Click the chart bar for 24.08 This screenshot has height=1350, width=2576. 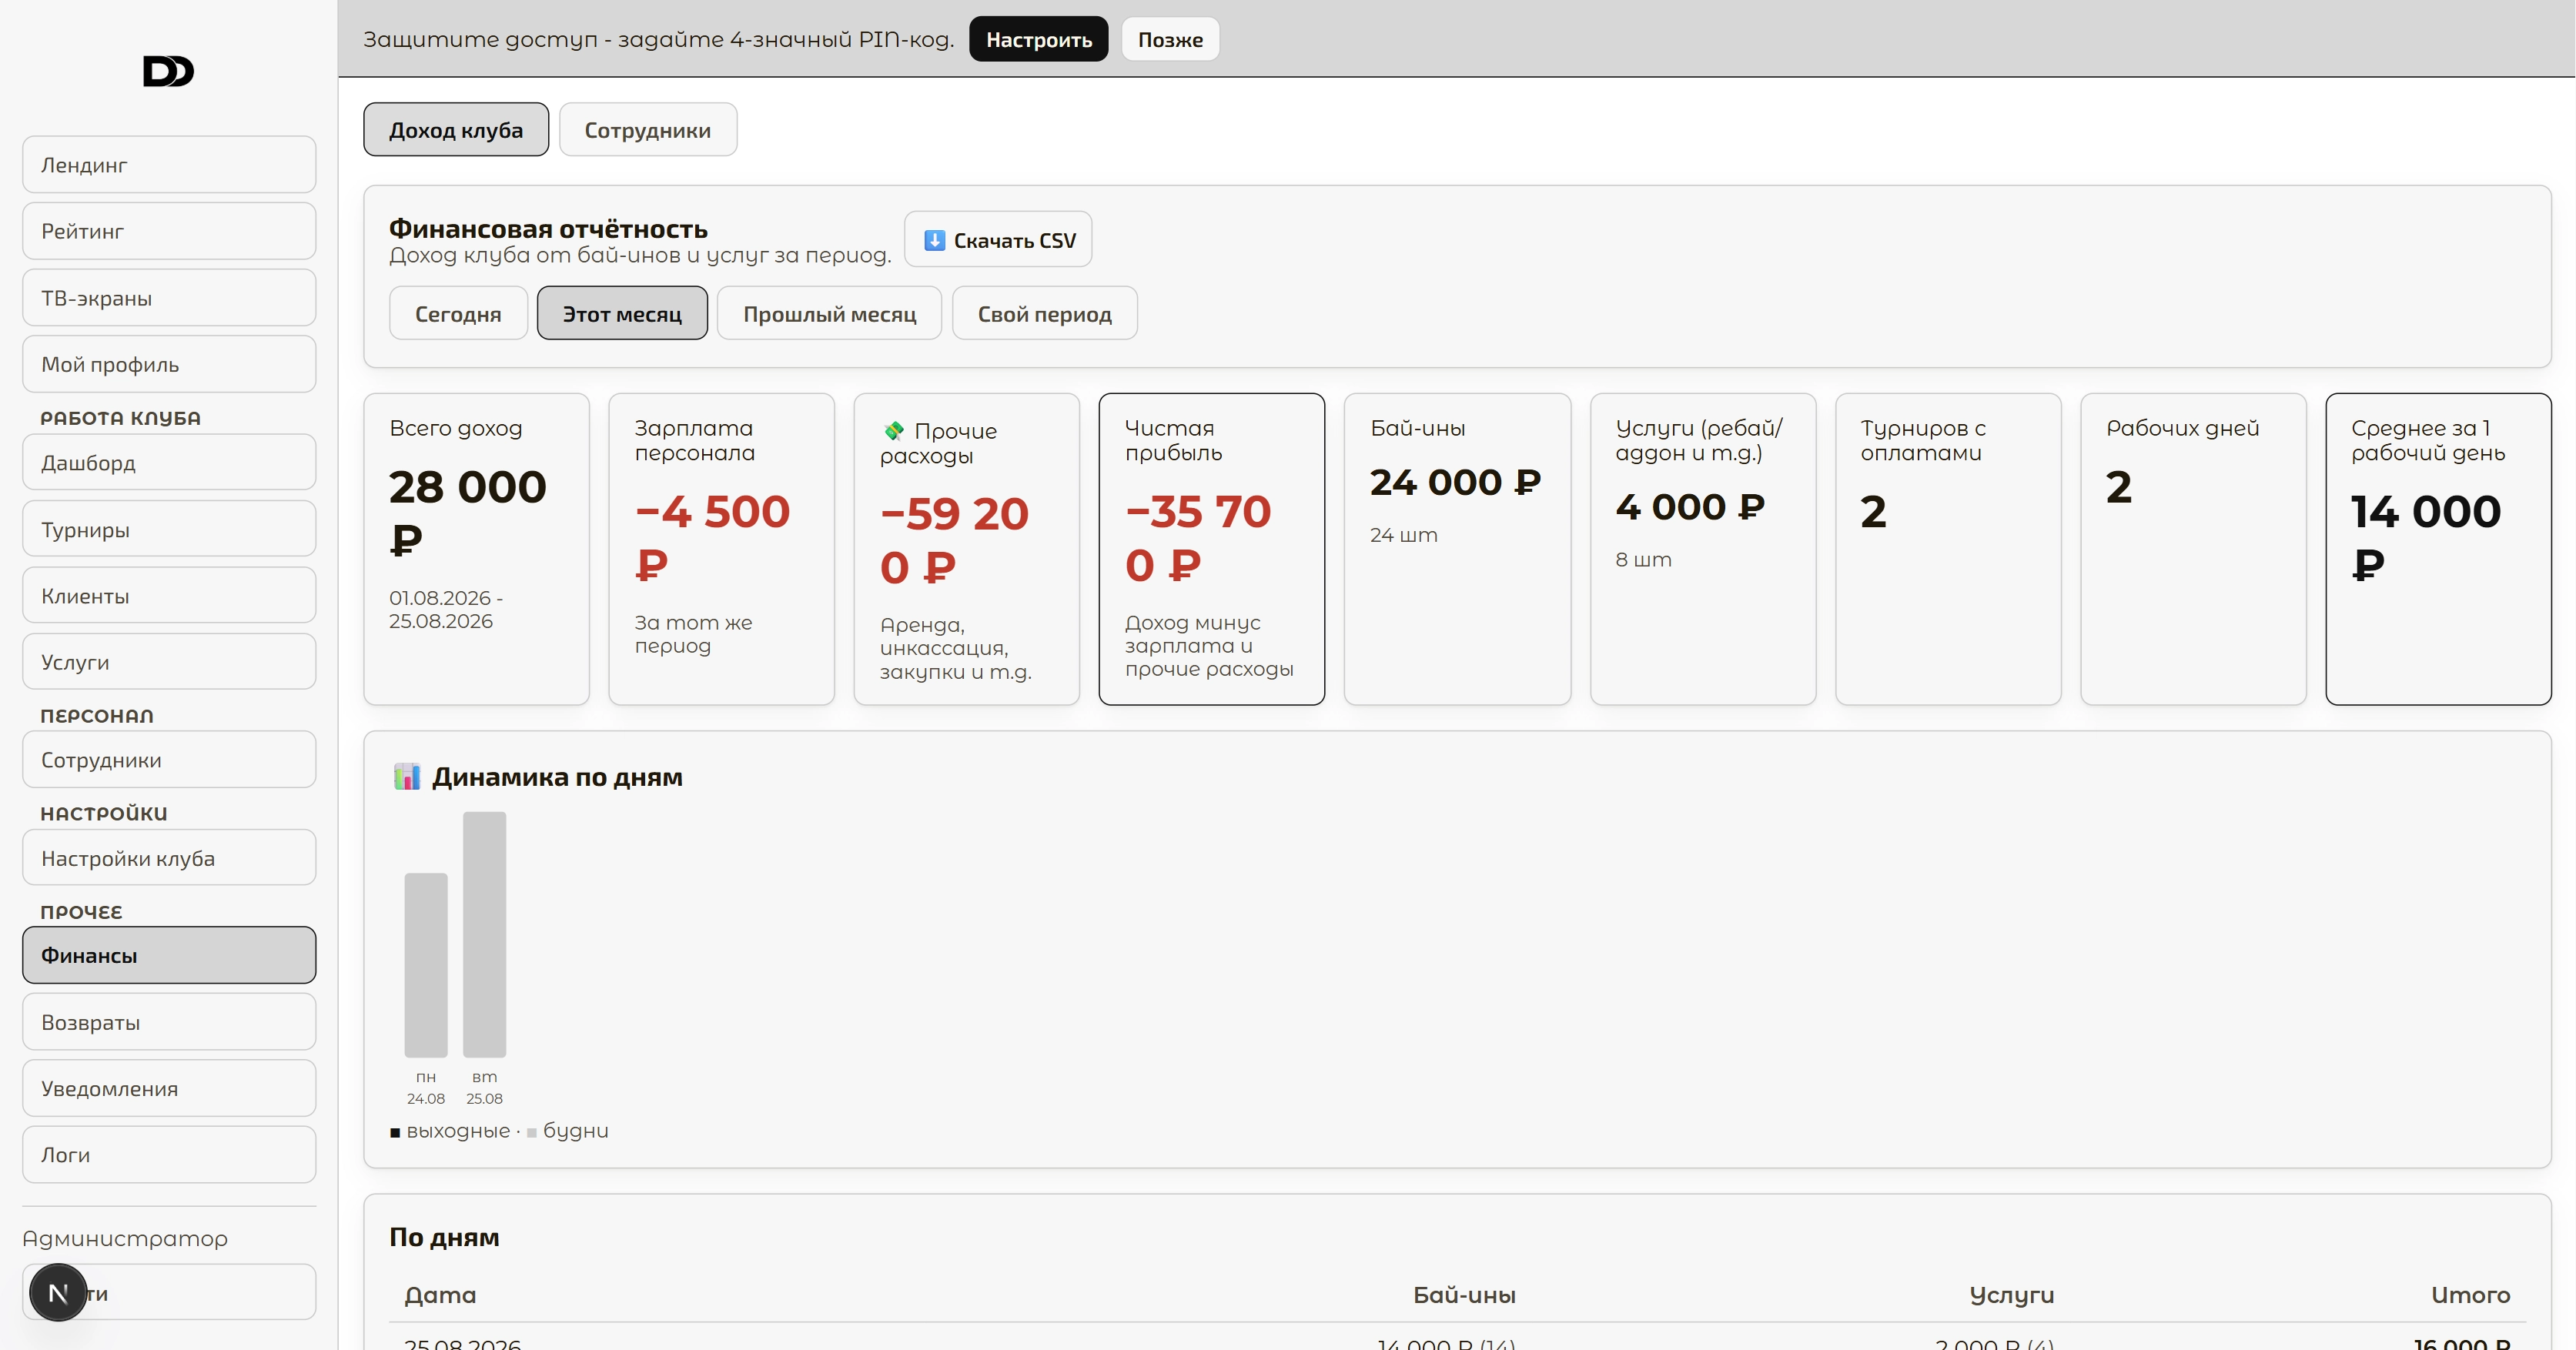(426, 965)
